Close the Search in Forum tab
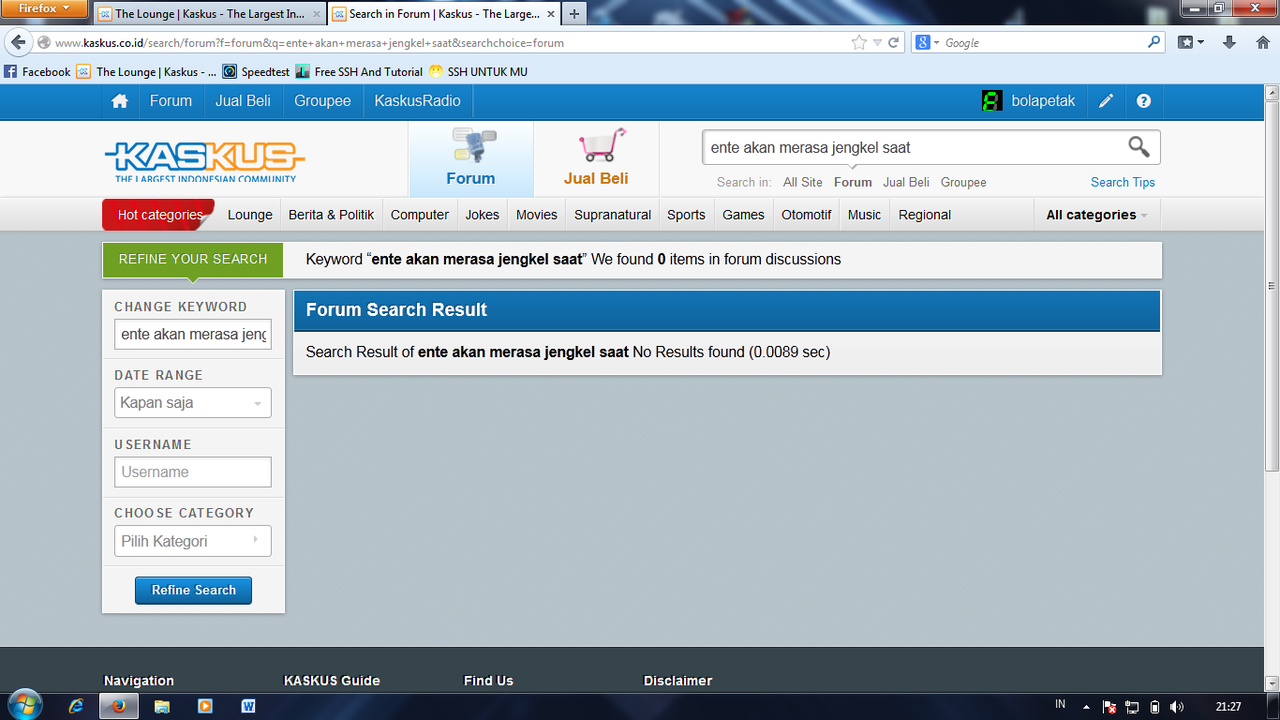 tap(550, 14)
